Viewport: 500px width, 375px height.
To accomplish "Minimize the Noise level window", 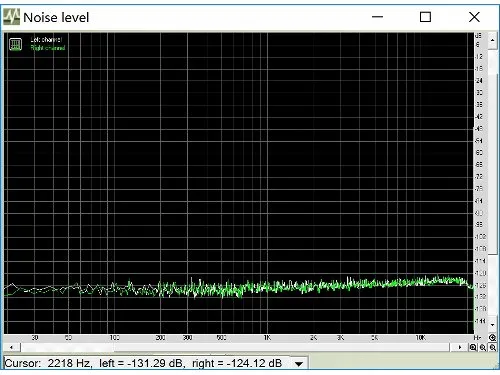I will pyautogui.click(x=377, y=17).
